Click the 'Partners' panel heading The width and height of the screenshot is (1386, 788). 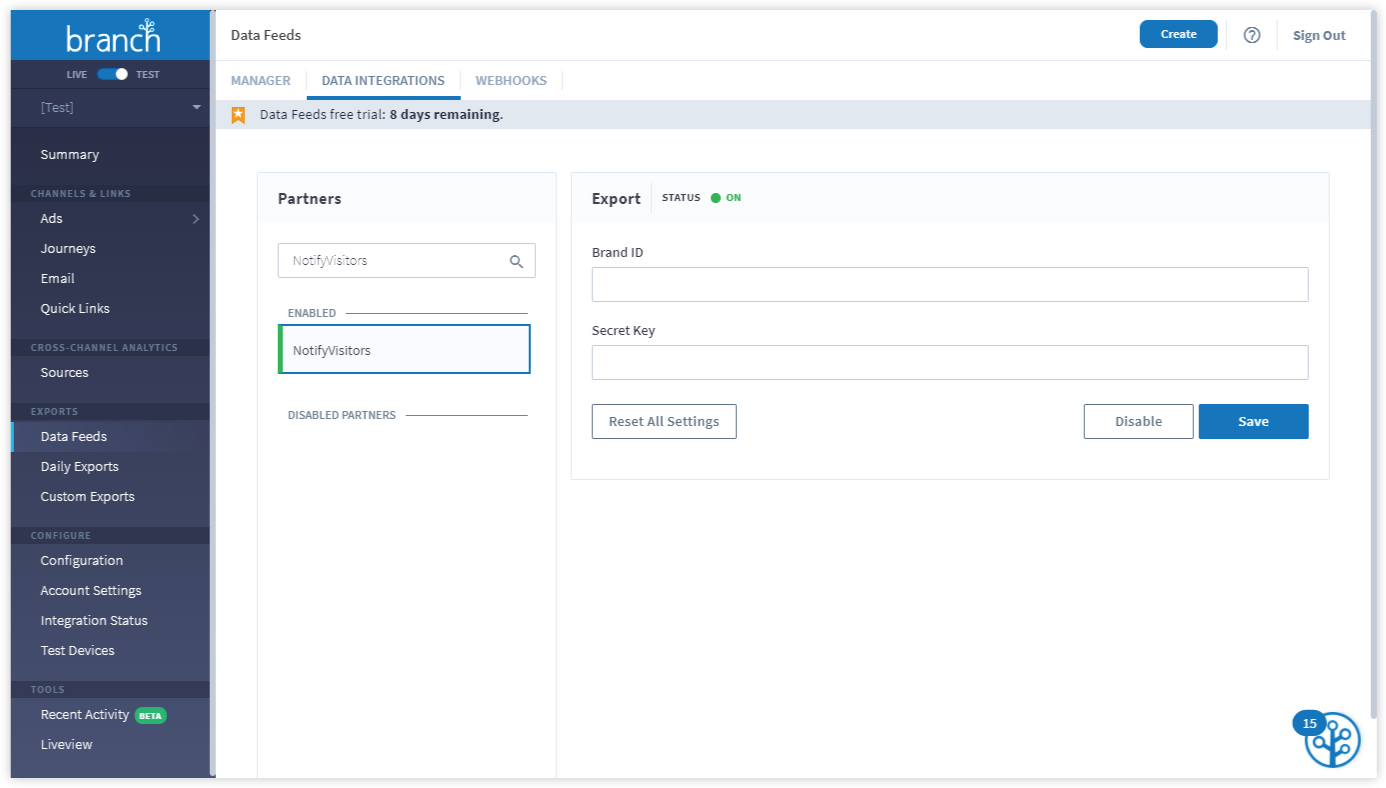[309, 199]
